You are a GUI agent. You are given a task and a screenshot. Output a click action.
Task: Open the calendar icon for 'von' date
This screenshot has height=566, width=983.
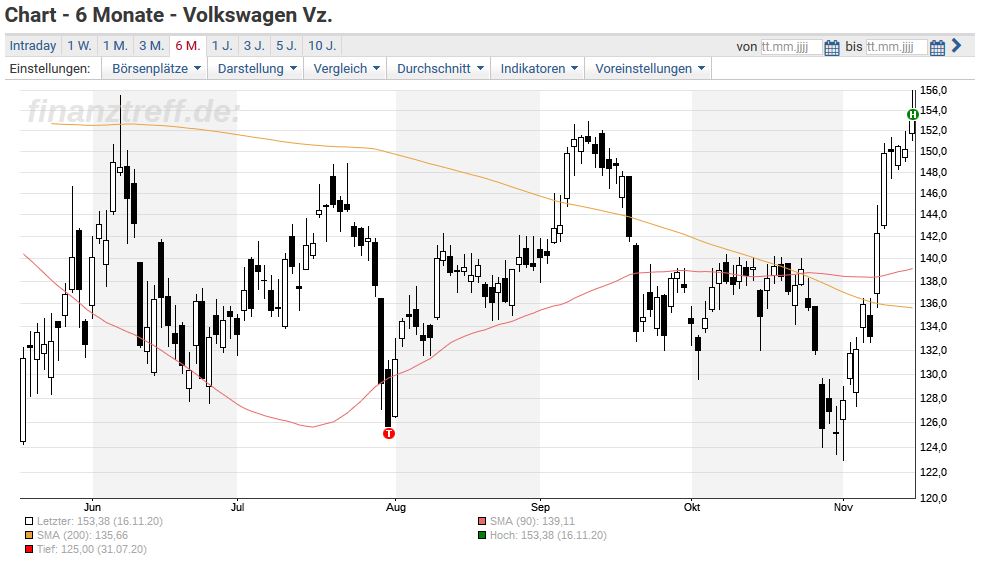click(831, 48)
